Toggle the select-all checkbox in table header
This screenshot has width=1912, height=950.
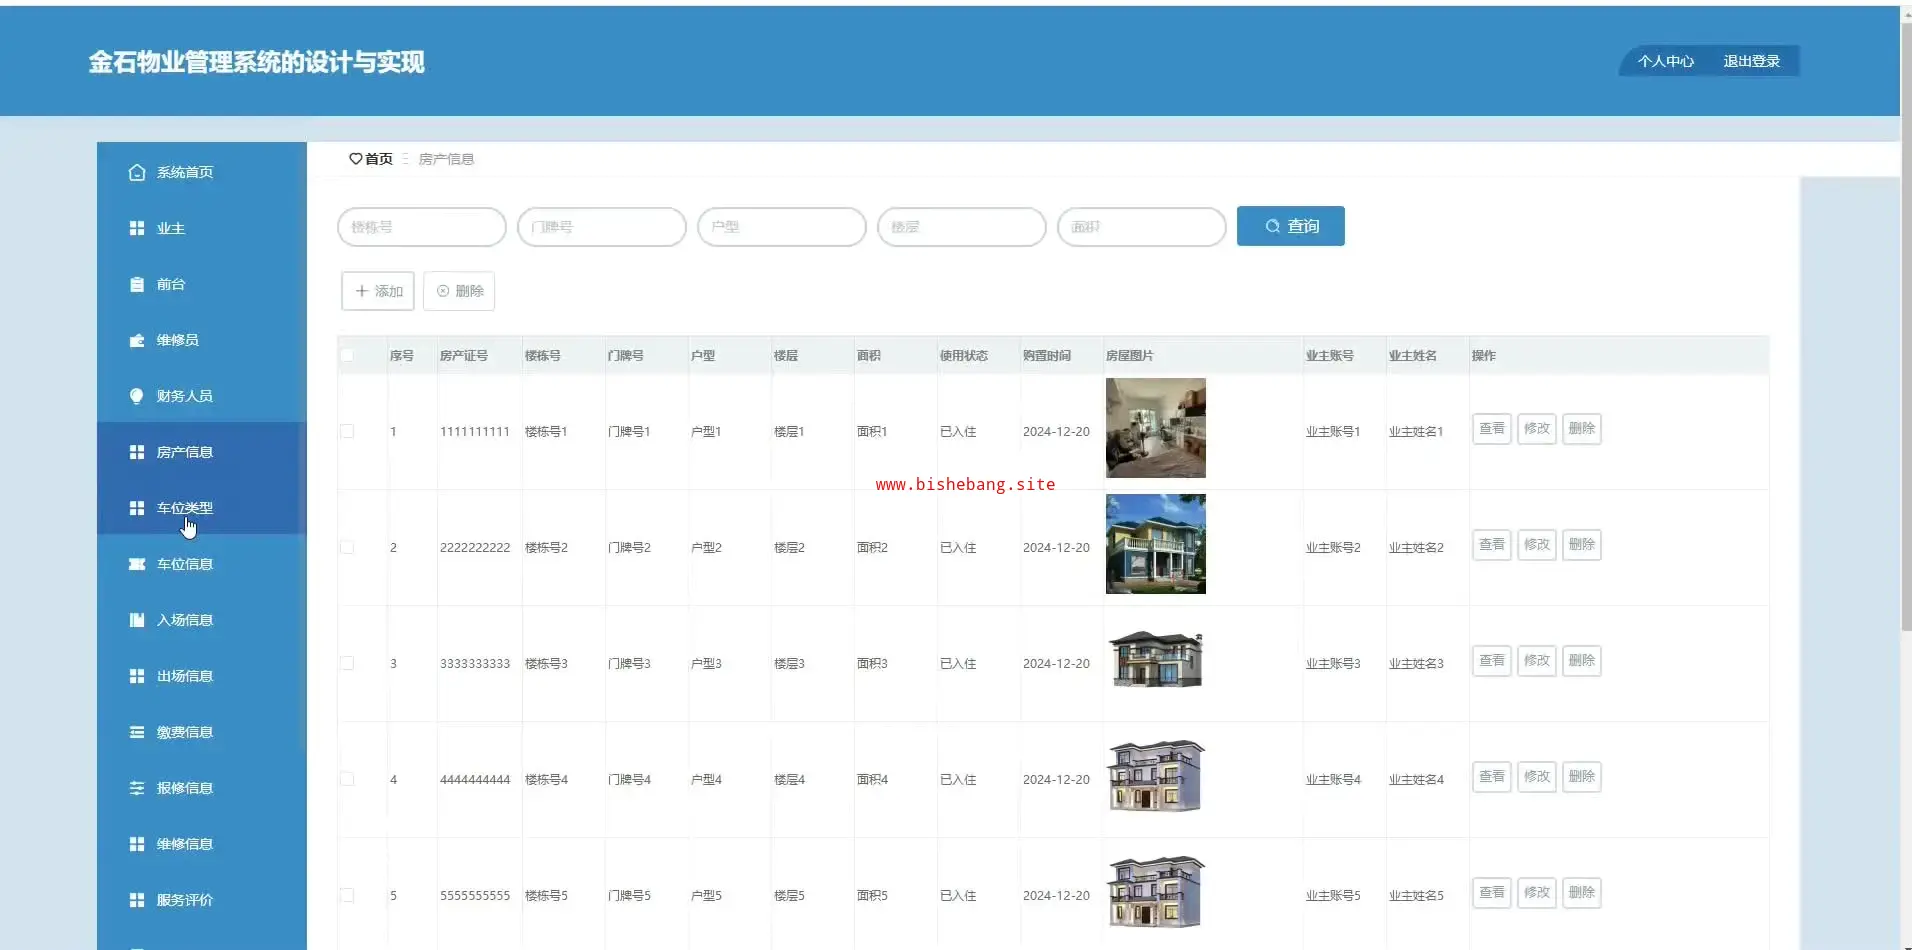[347, 355]
